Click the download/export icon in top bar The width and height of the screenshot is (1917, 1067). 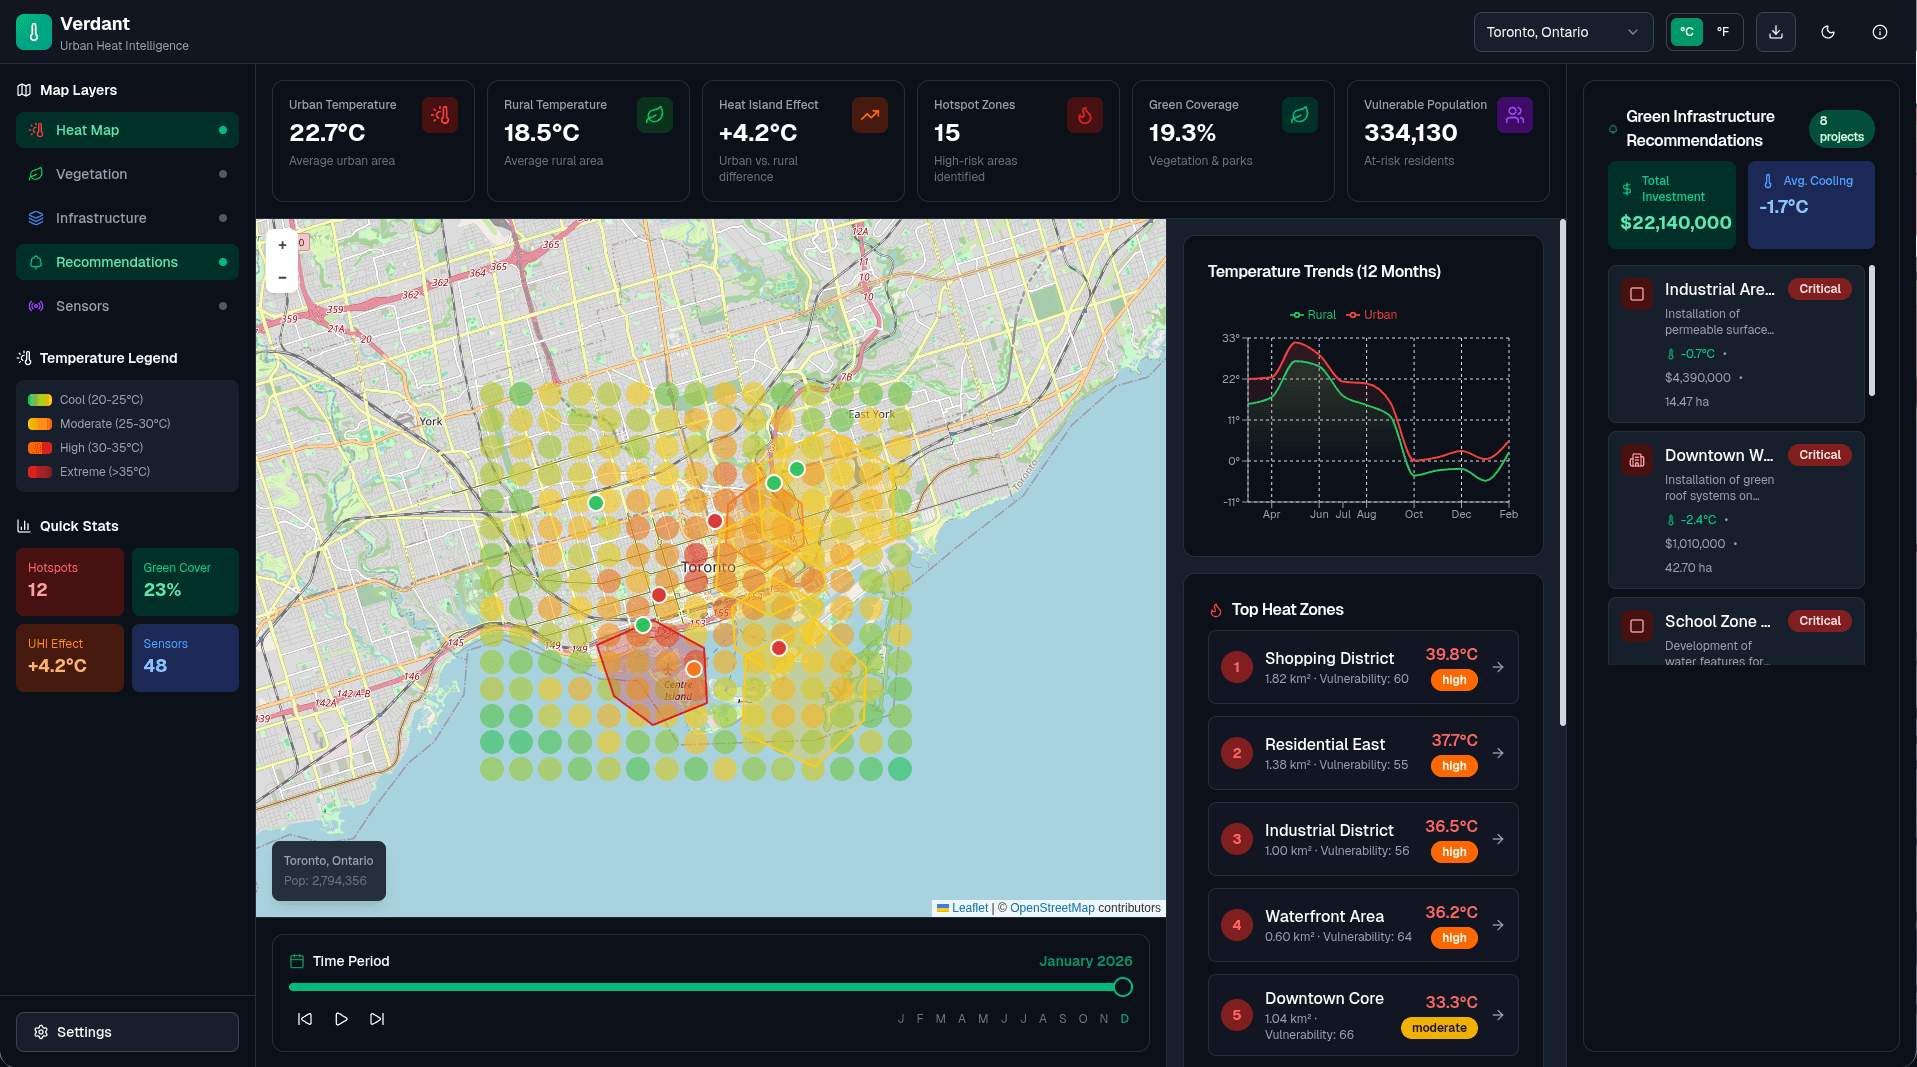pyautogui.click(x=1775, y=31)
